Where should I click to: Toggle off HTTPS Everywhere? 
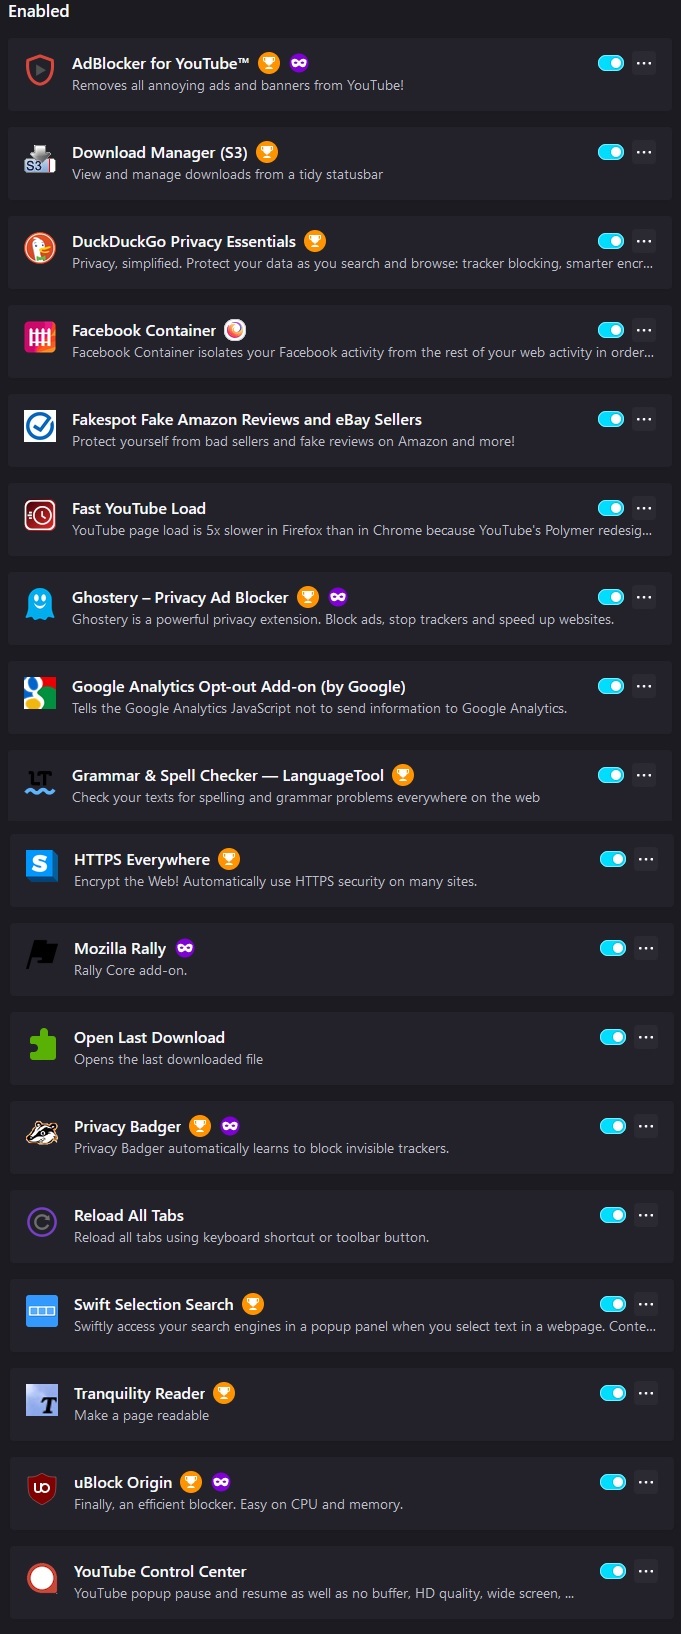613,859
